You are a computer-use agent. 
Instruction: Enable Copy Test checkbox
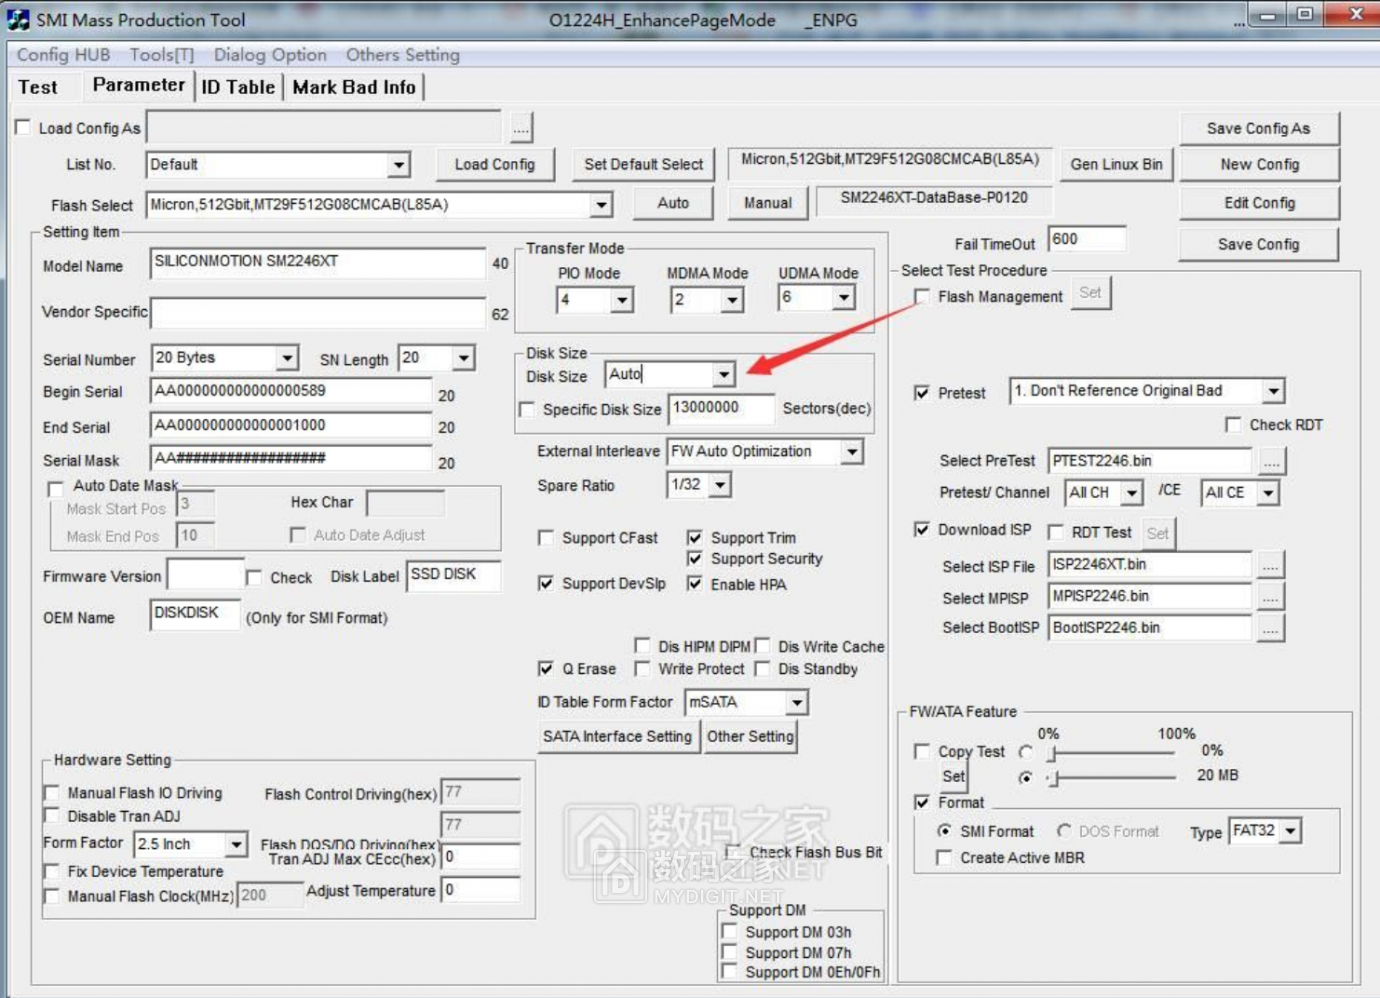click(922, 751)
